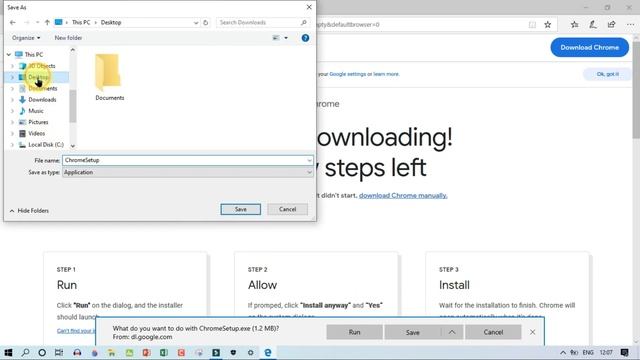This screenshot has height=360, width=640.
Task: Open download Chrome manually link
Action: [x=403, y=196]
